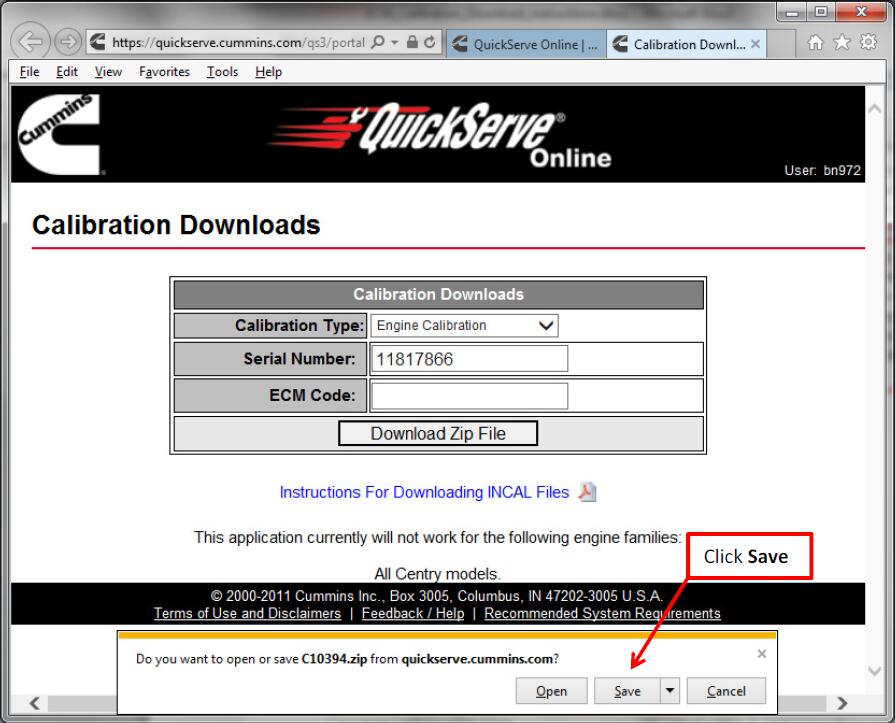Open the Feedback / Help link
895x723 pixels.
(x=413, y=613)
